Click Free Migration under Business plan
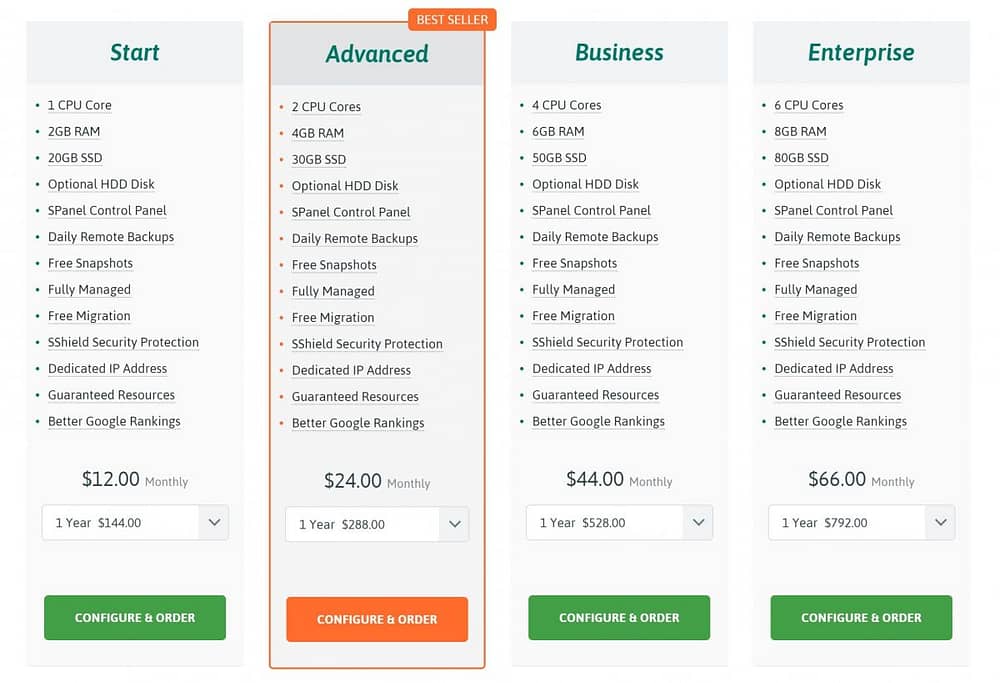The width and height of the screenshot is (1000, 683). tap(573, 316)
